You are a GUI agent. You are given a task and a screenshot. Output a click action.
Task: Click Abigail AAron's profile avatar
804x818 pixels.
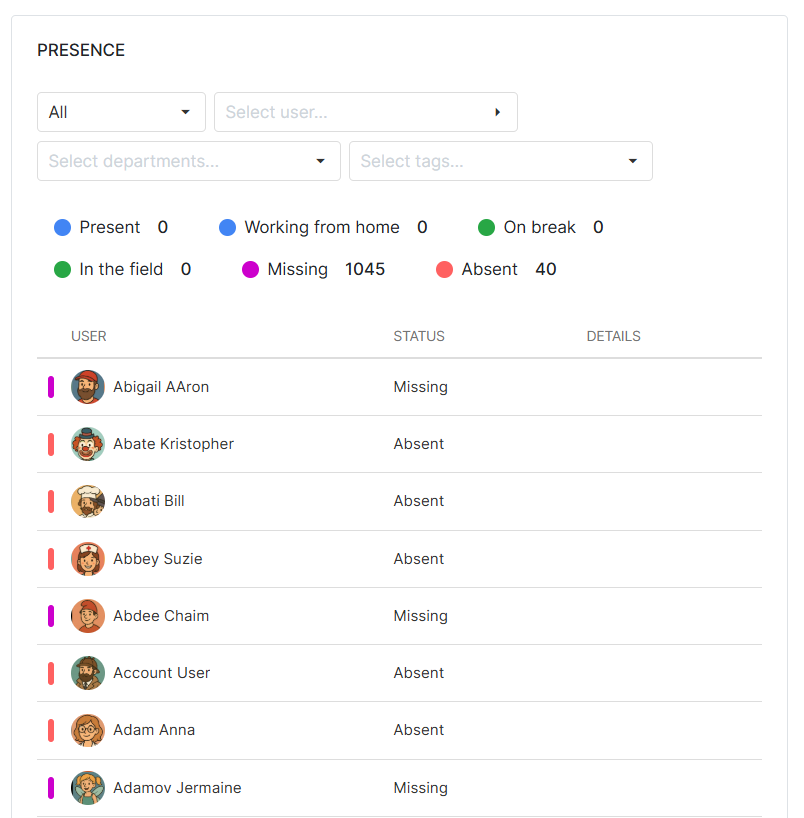point(88,387)
